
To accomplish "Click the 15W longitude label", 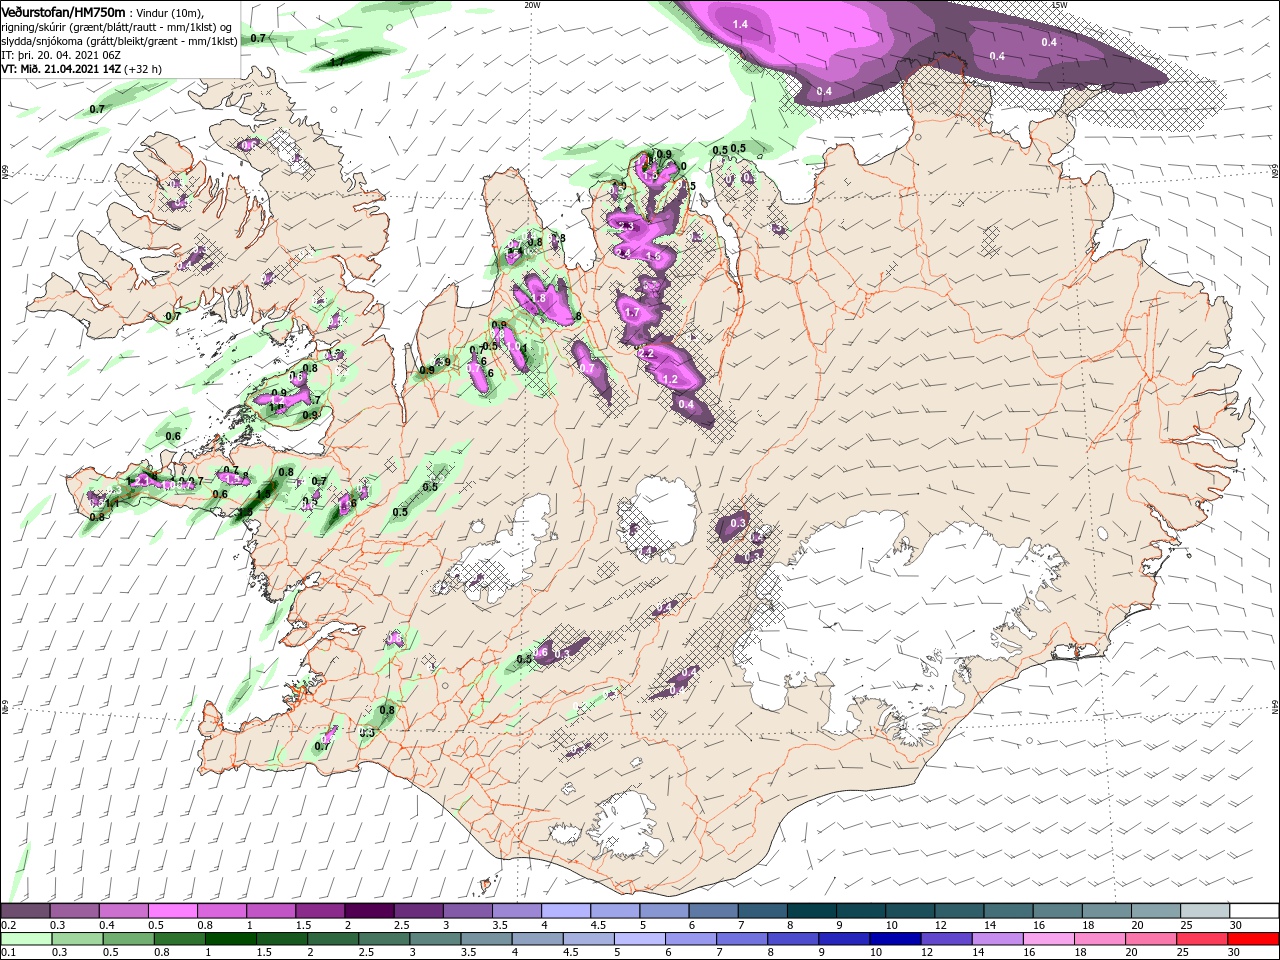I will coord(1059,4).
